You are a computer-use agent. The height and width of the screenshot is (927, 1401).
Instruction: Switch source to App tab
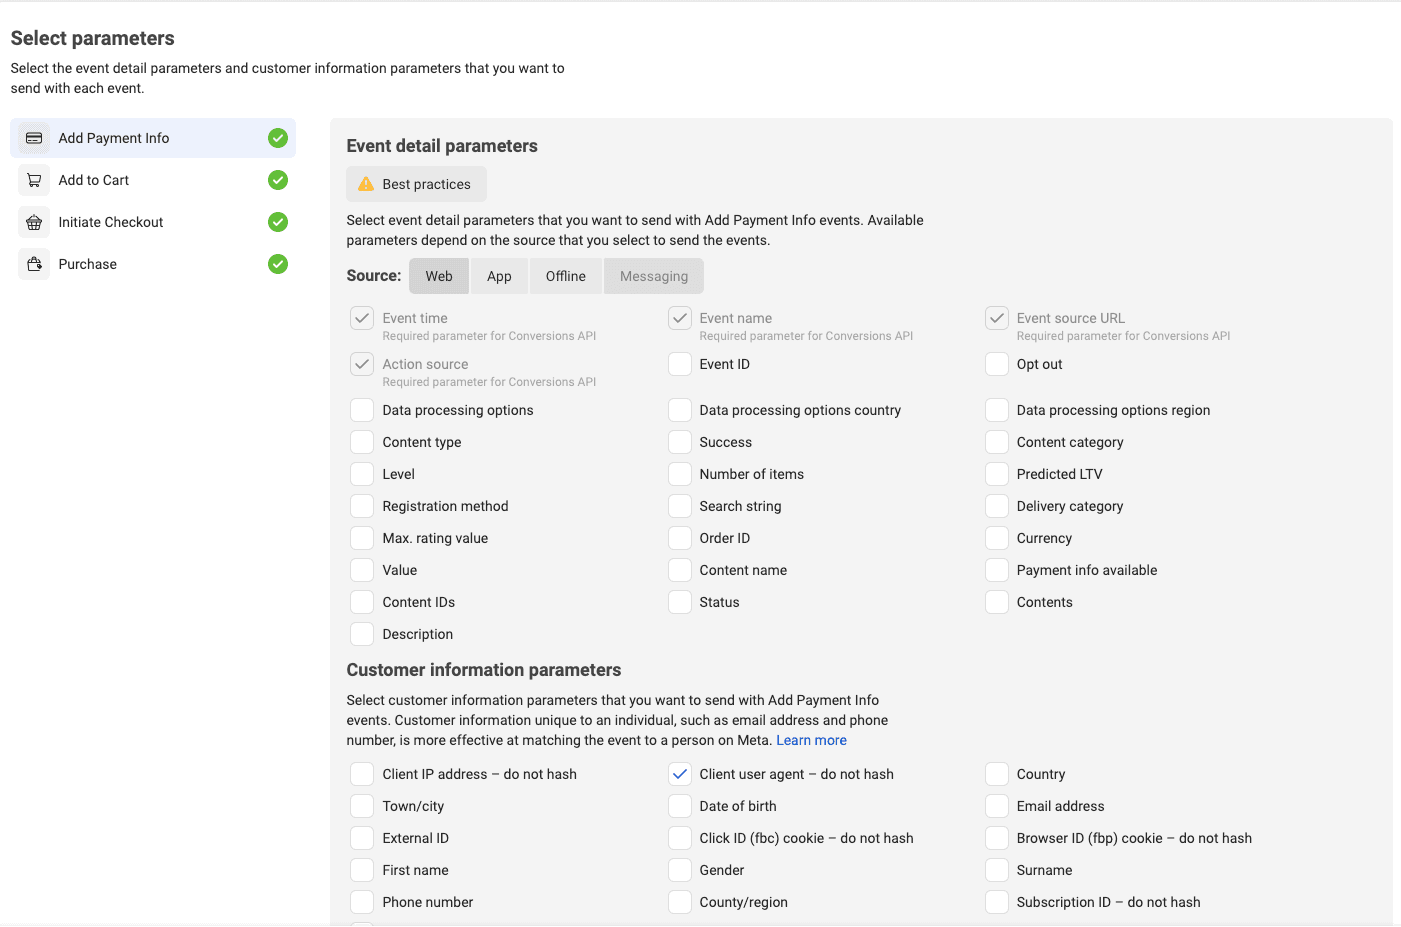(499, 276)
